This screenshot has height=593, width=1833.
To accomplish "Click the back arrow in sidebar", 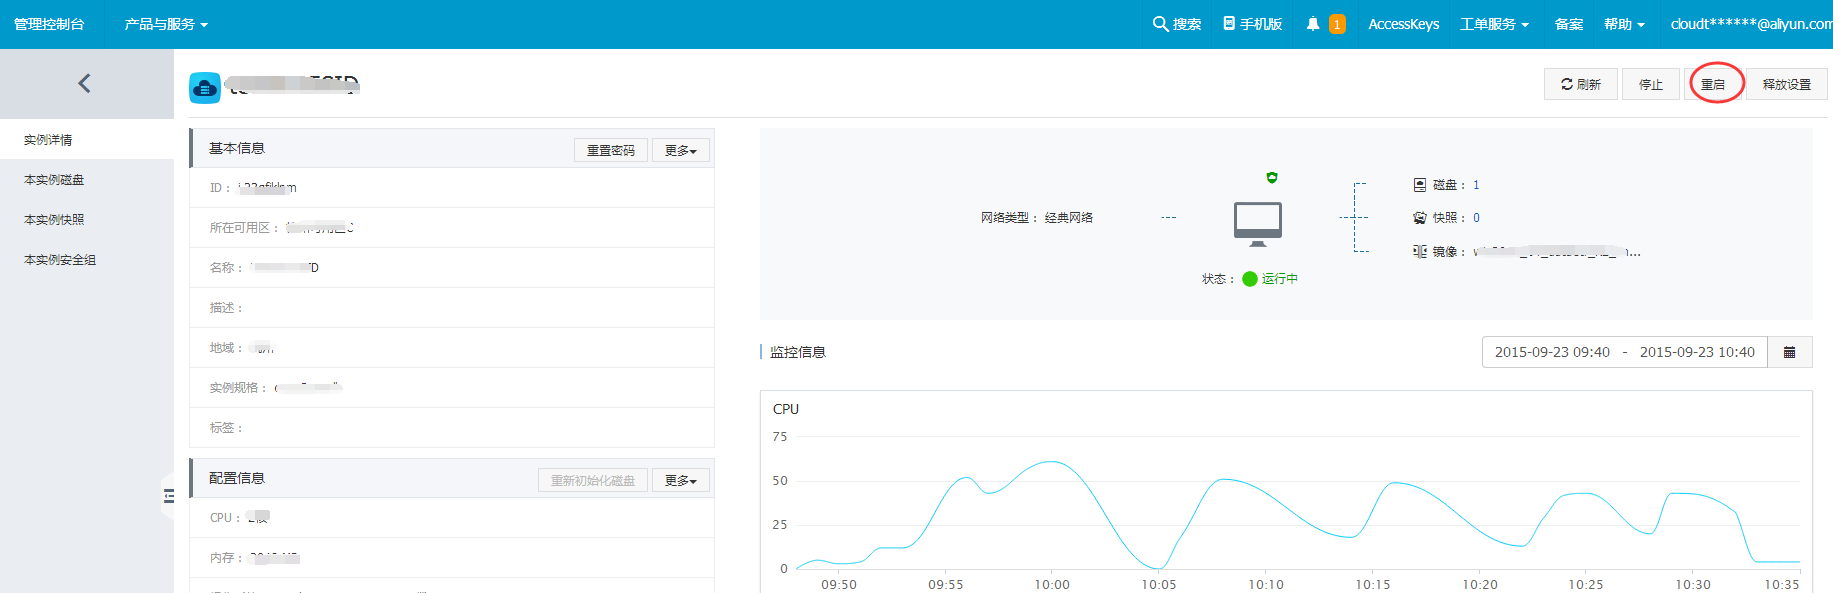I will [85, 84].
